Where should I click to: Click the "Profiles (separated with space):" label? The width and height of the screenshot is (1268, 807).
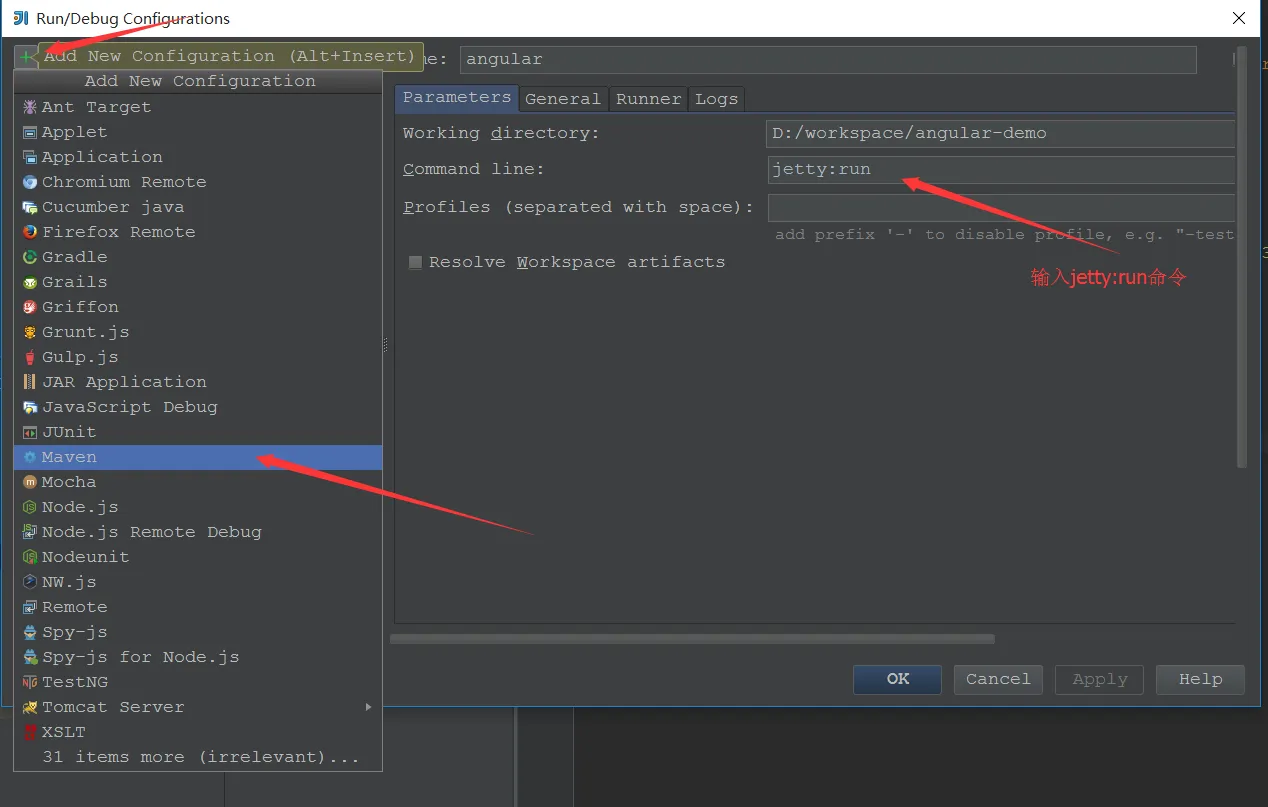[x=579, y=207]
